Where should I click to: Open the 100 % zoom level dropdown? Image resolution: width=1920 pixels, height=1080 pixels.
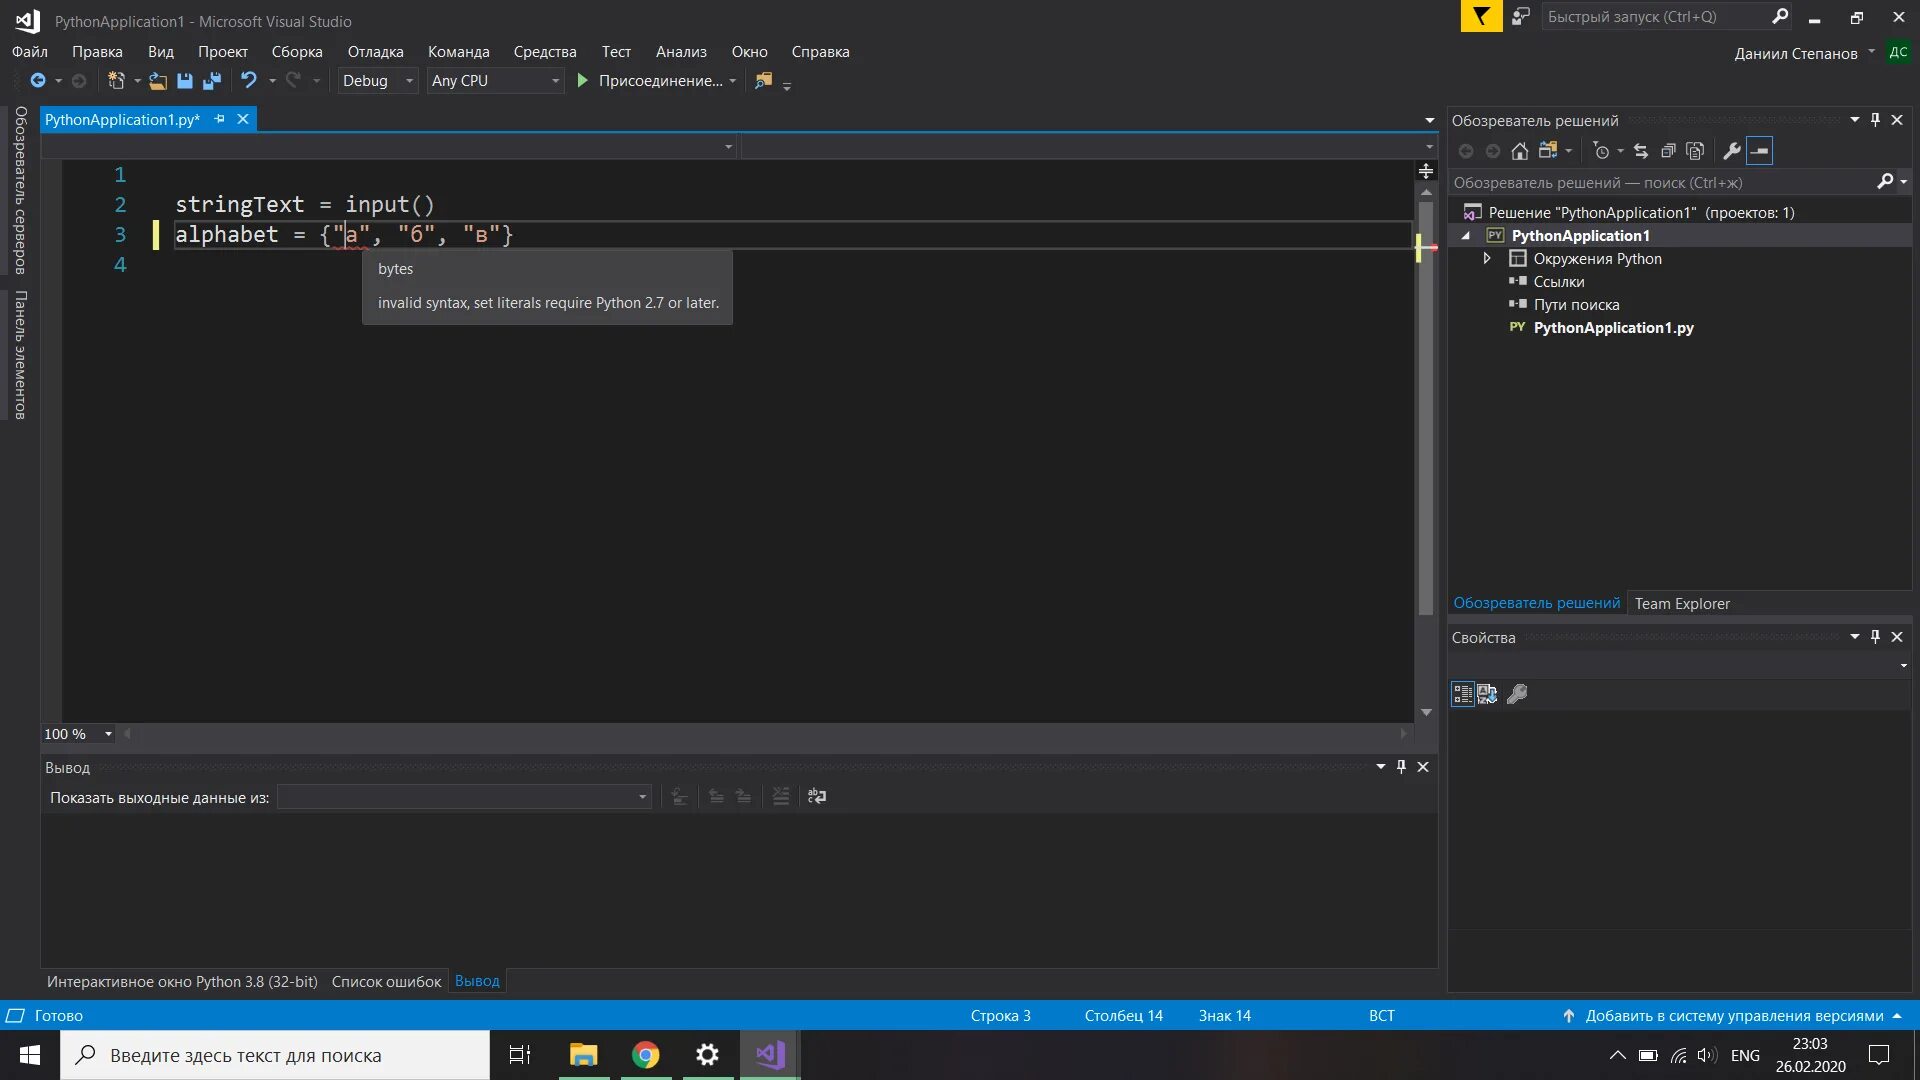[x=108, y=734]
